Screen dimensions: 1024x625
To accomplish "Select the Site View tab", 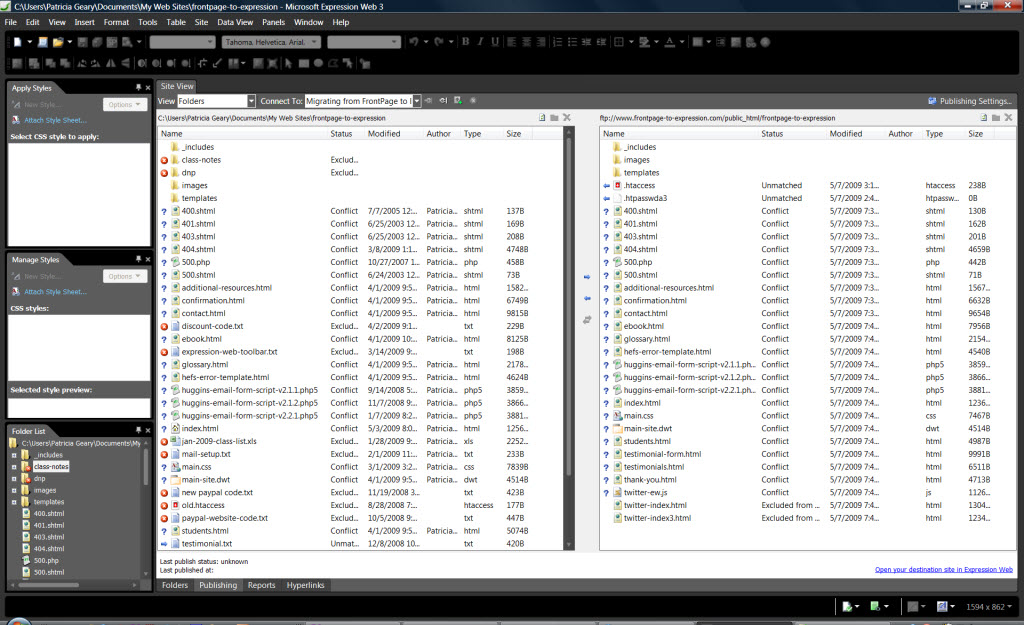I will pos(177,86).
